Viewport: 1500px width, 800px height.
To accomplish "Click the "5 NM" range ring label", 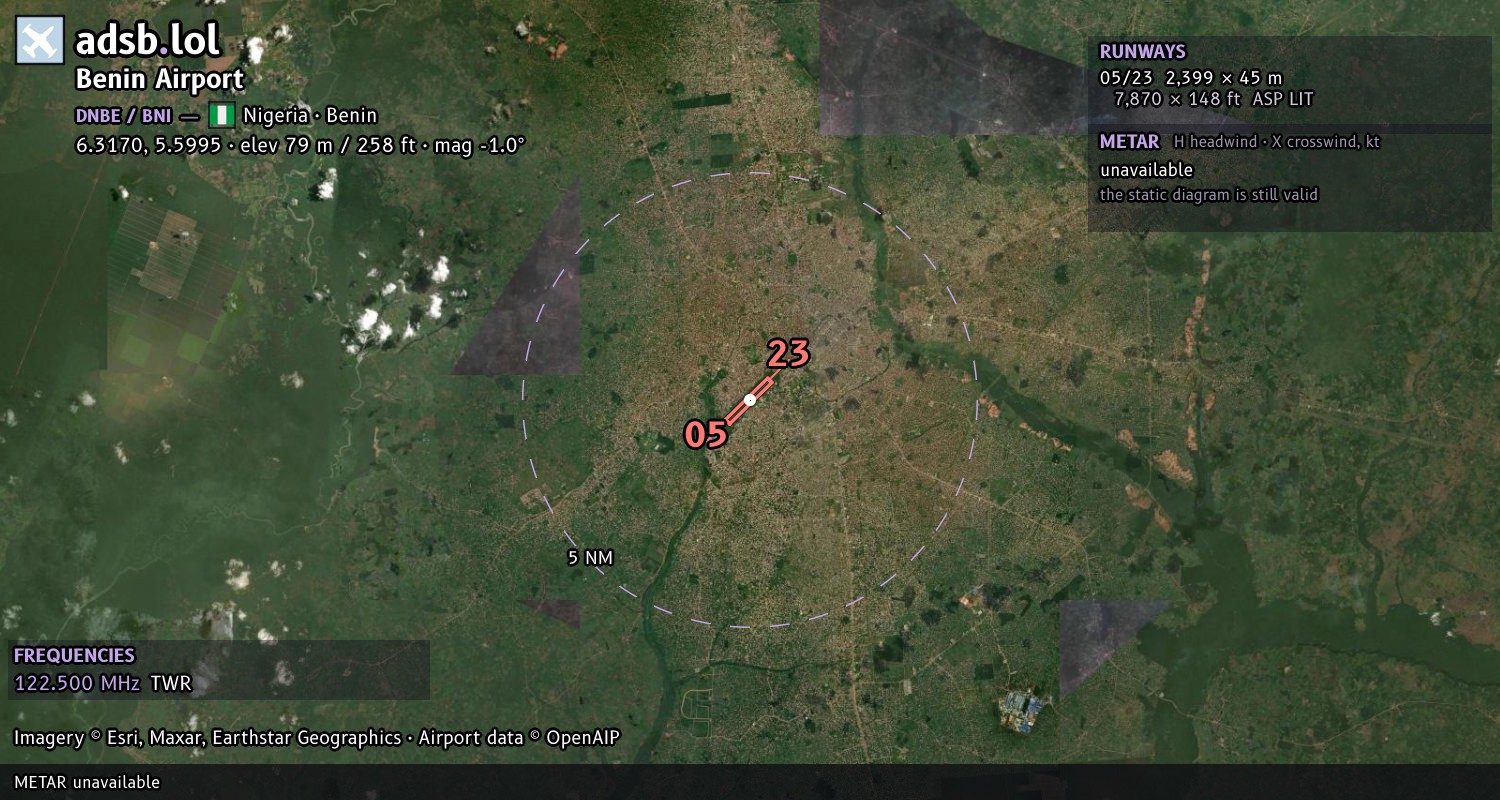I will [590, 558].
